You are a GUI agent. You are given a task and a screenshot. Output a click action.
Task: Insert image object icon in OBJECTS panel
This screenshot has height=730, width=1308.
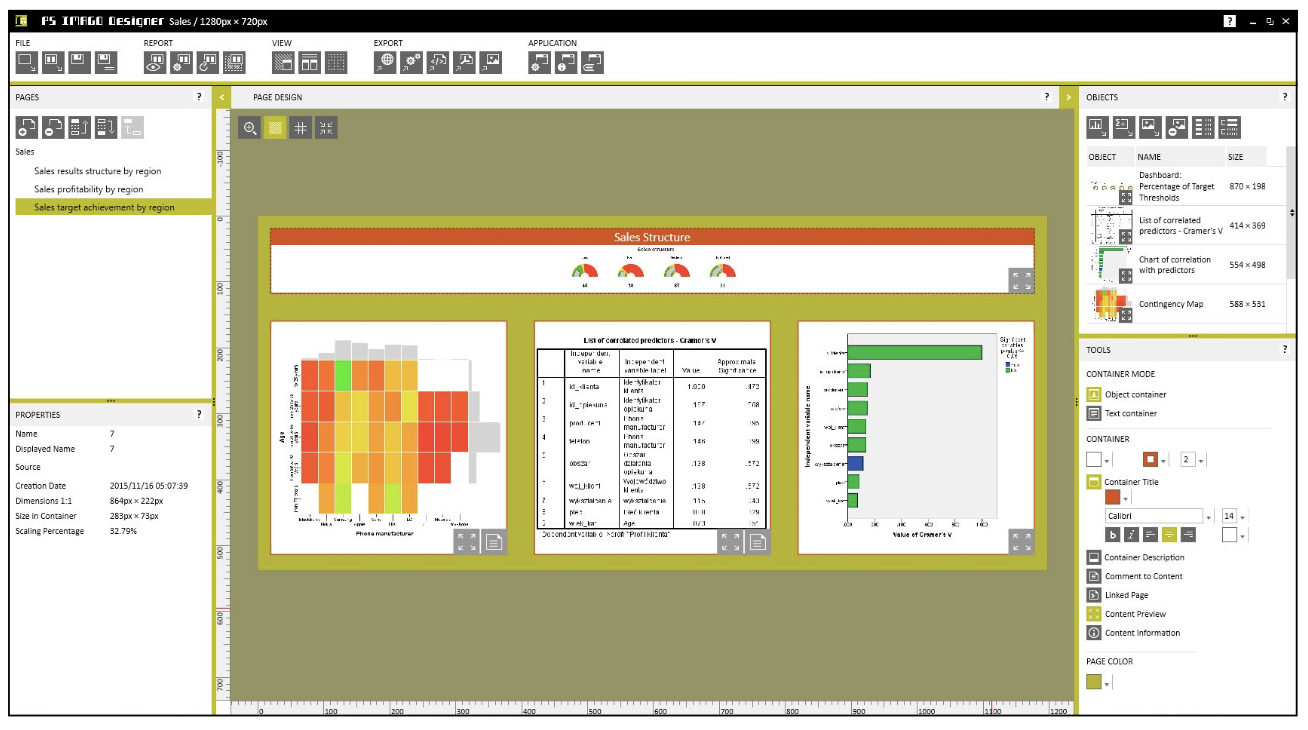[x=1150, y=127]
